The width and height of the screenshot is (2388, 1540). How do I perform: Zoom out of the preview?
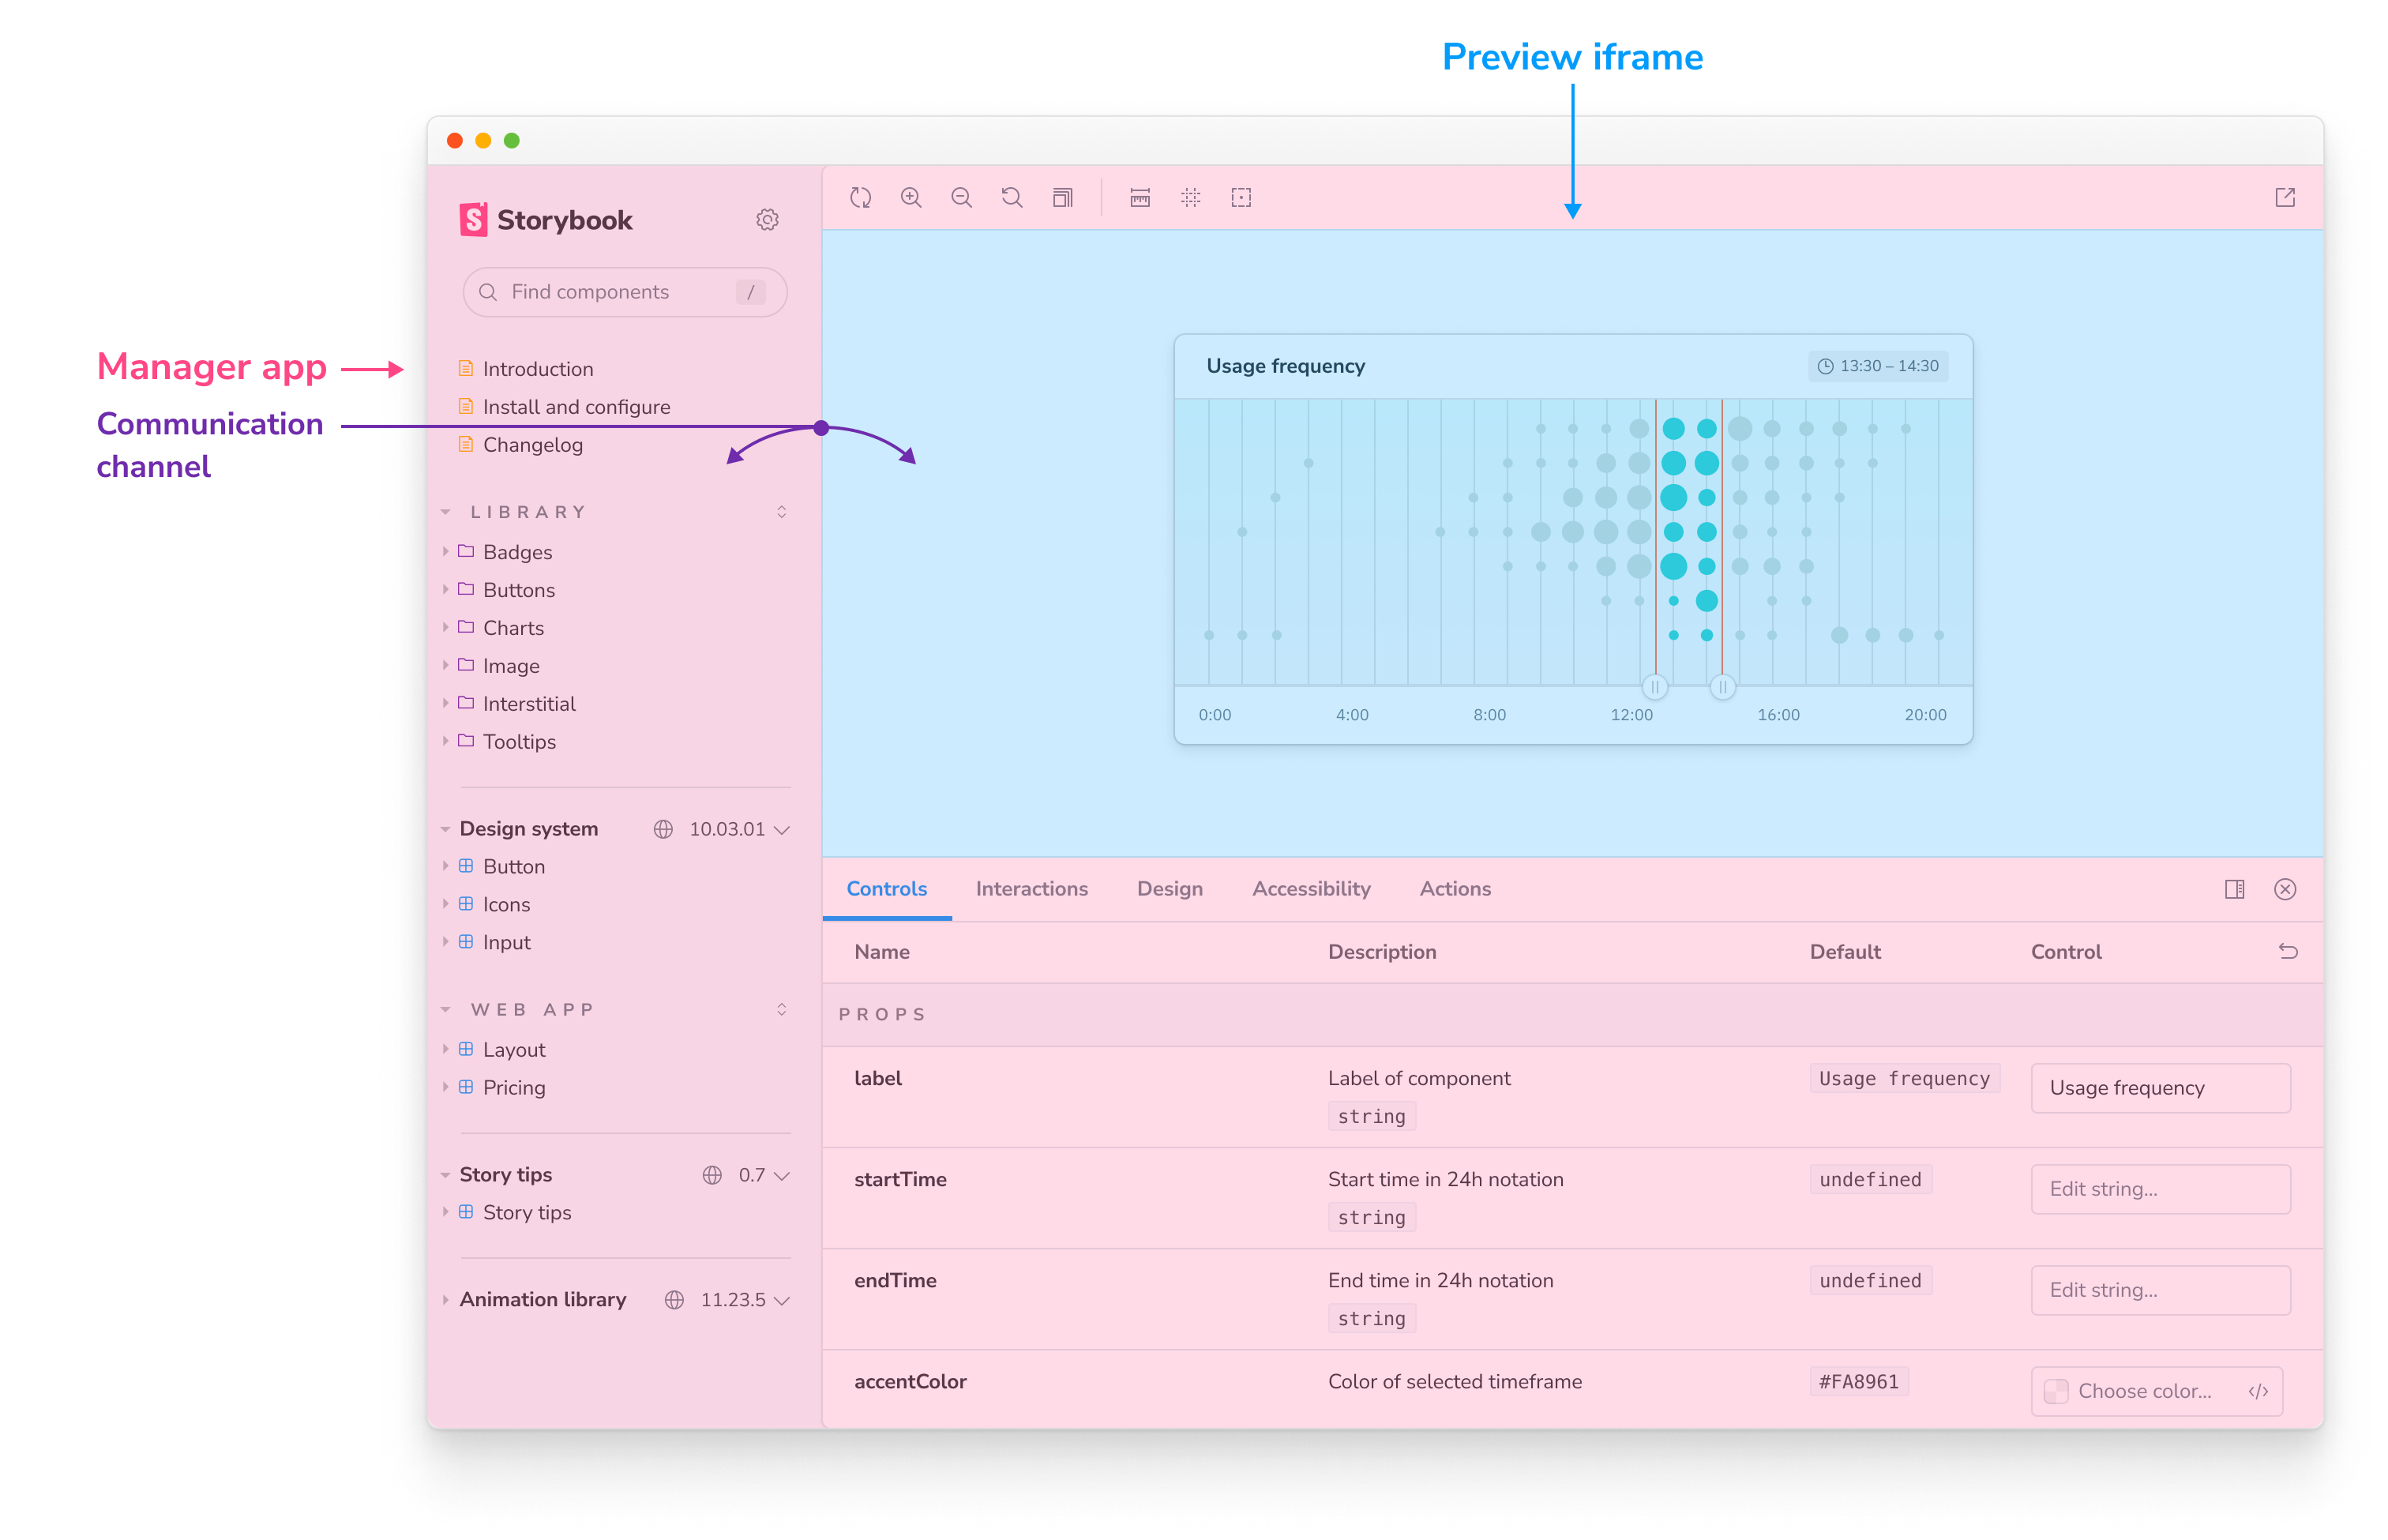(x=961, y=197)
